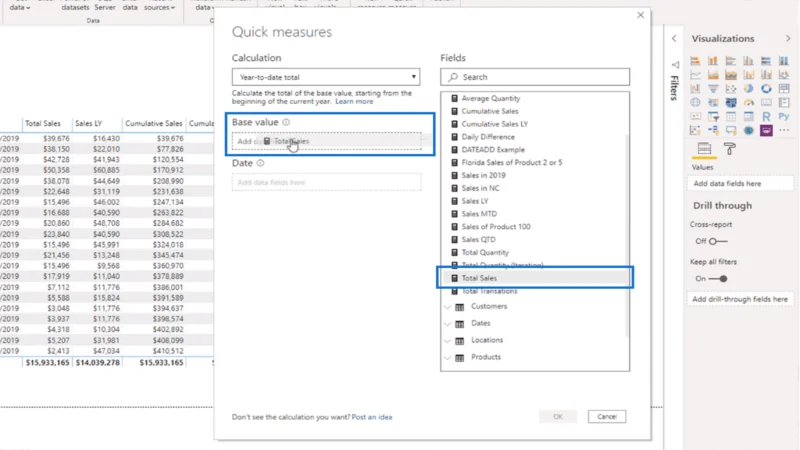Select the Stacked bar chart visual
This screenshot has height=450, width=800.
(x=695, y=61)
